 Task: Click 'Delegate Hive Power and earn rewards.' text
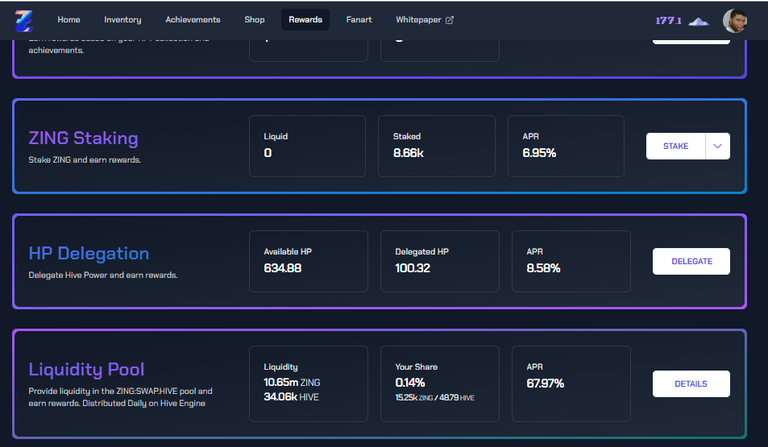[103, 275]
